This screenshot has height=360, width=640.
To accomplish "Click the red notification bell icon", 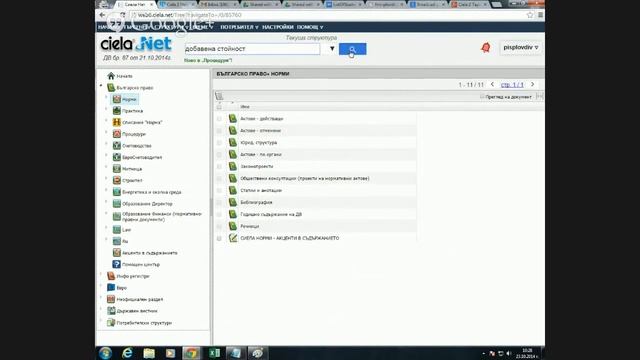I will (486, 48).
